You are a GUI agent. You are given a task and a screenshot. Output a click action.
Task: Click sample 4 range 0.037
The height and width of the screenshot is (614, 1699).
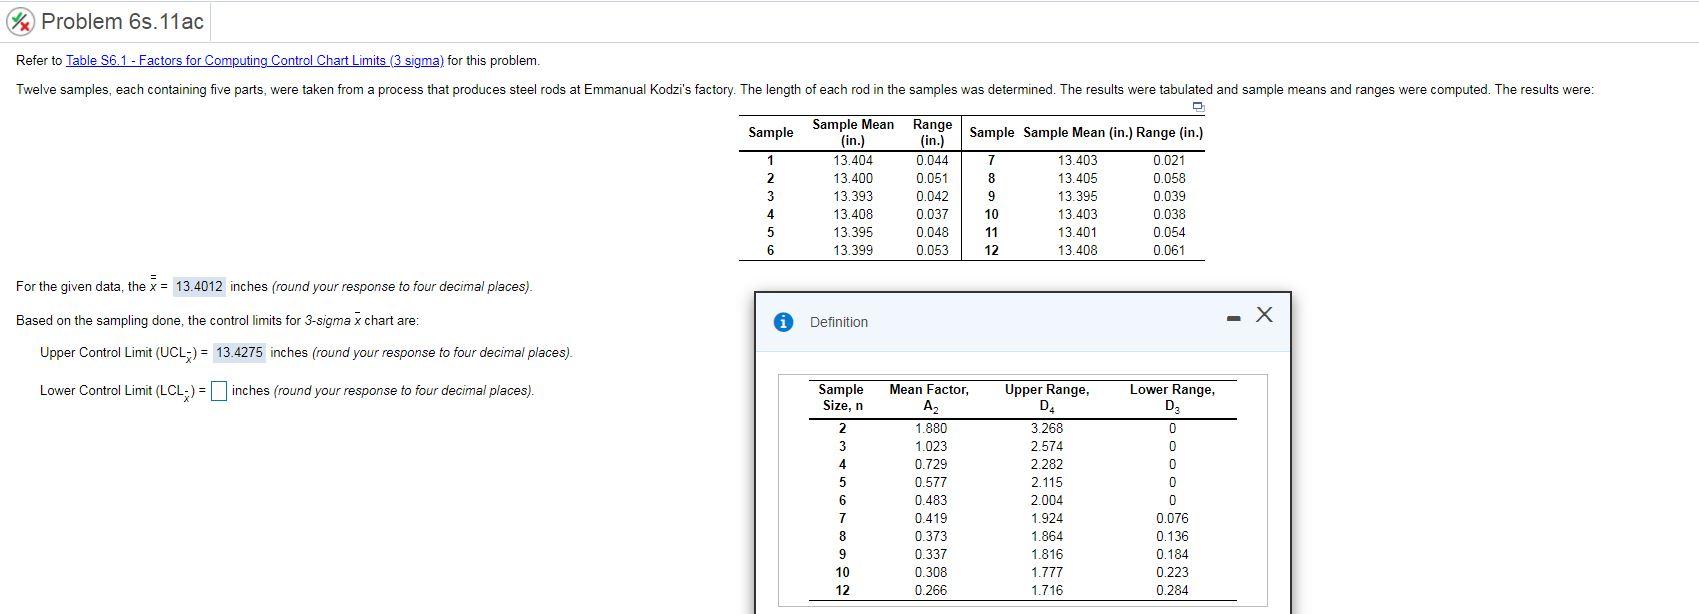click(x=932, y=214)
